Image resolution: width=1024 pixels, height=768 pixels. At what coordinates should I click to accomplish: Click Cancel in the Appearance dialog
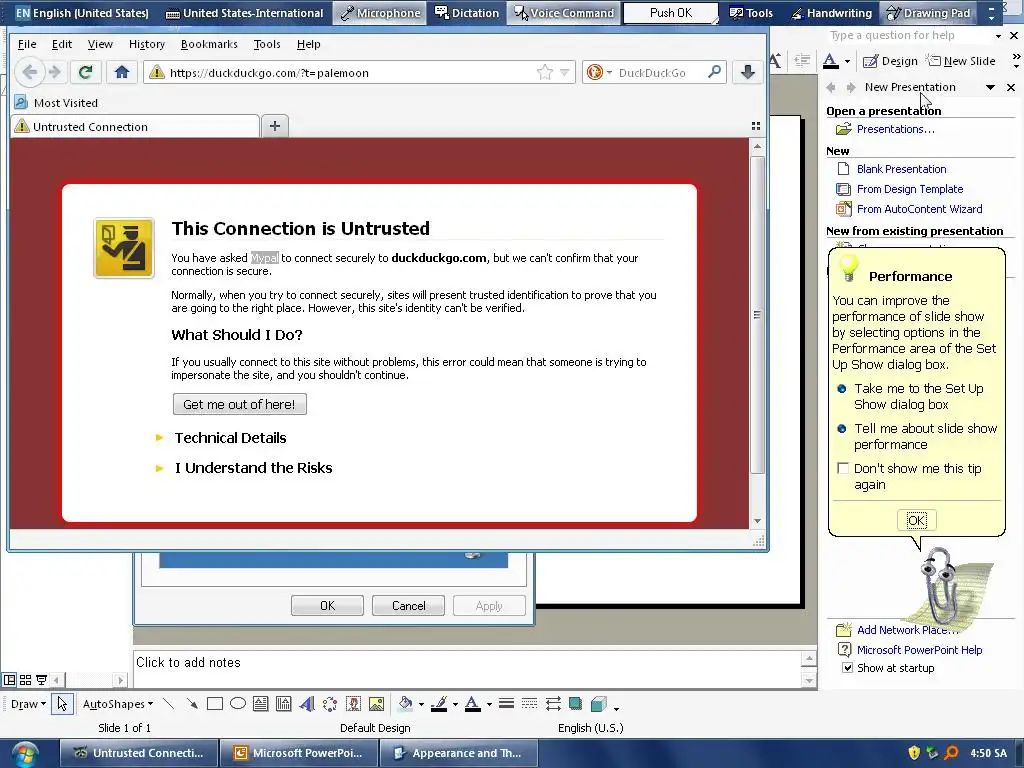tap(408, 605)
